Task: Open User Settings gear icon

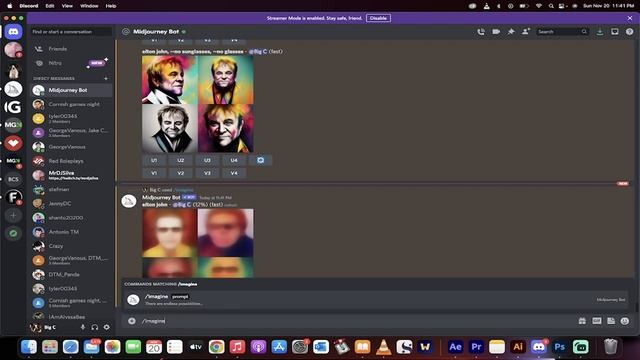Action: (107, 327)
